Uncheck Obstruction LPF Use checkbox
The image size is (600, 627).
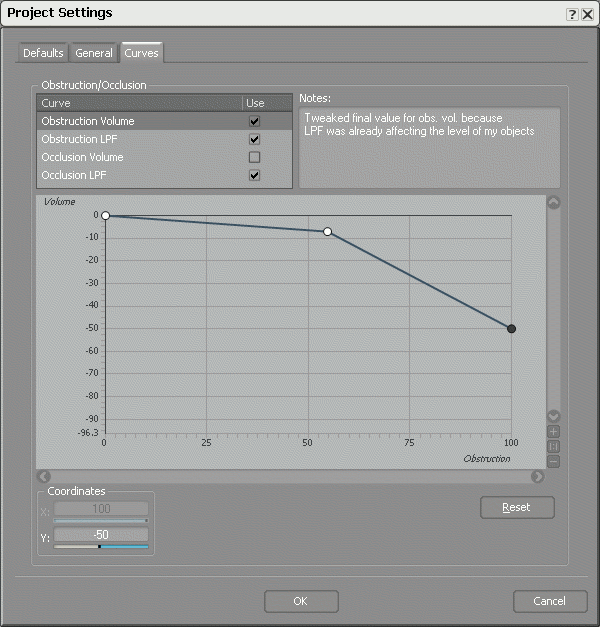[x=254, y=140]
